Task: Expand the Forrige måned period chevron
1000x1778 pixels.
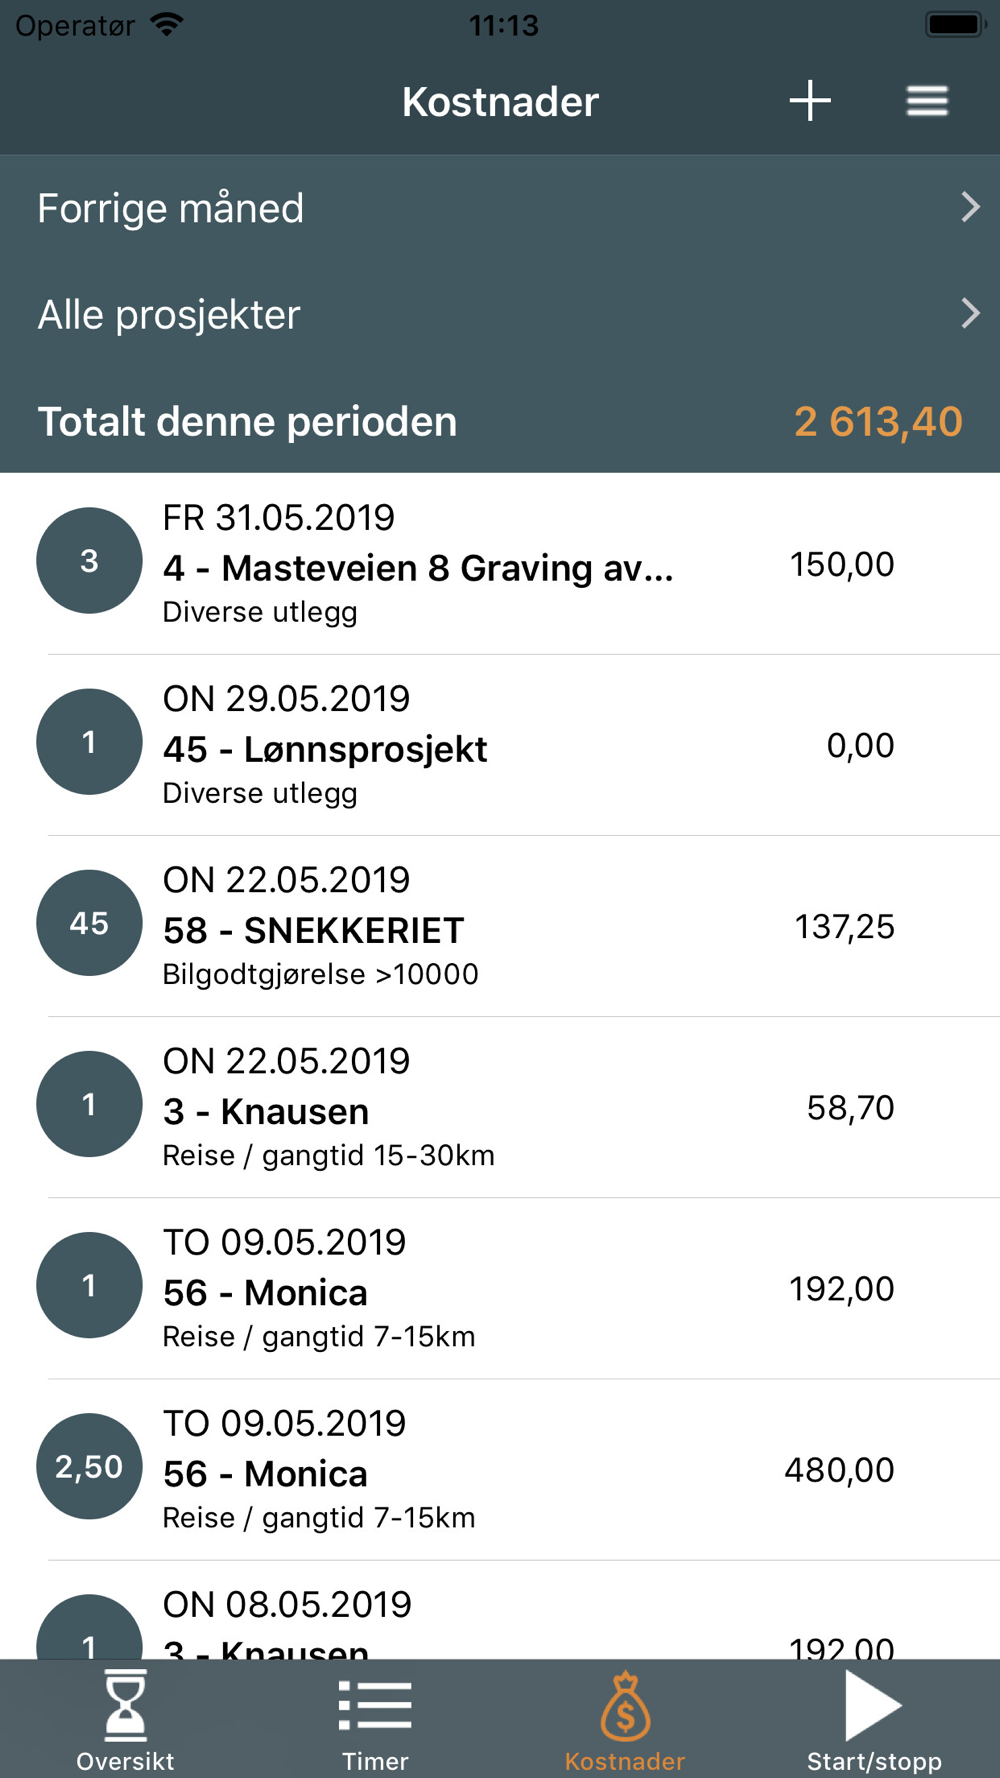Action: 969,208
